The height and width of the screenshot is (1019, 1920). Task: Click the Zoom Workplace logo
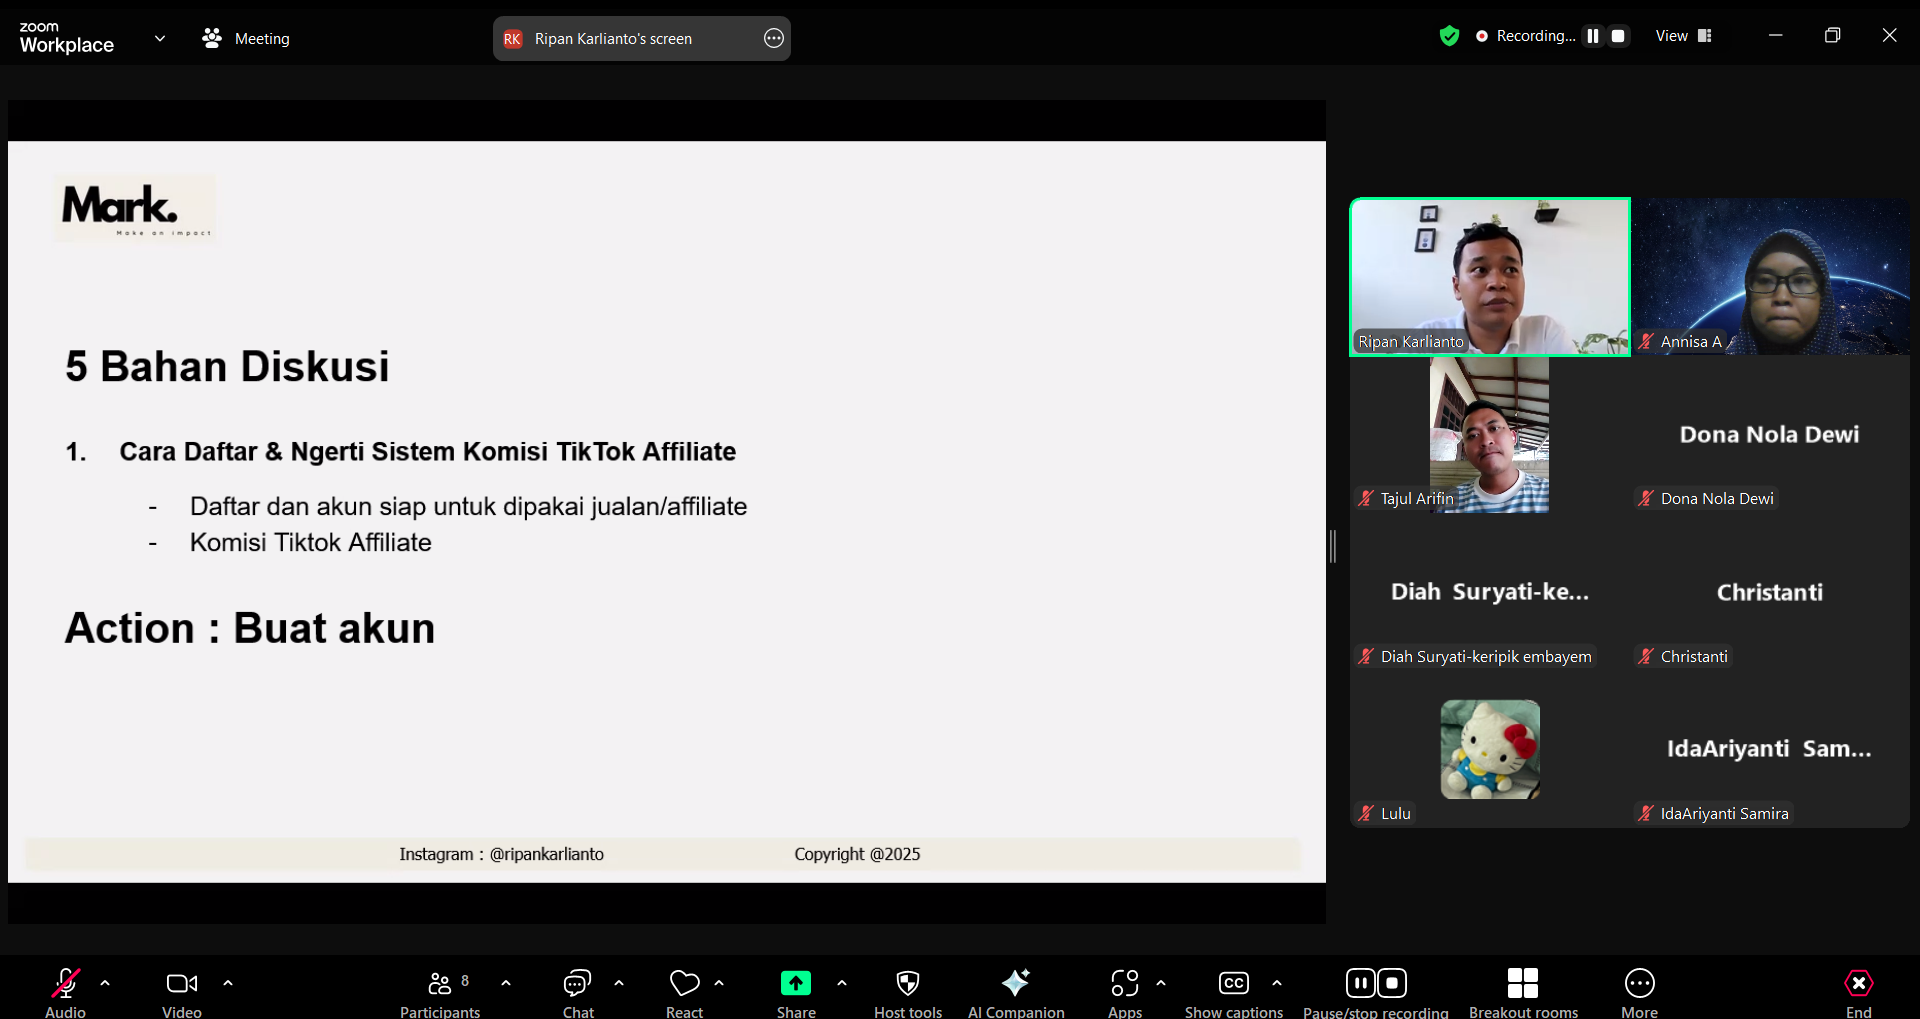[67, 38]
